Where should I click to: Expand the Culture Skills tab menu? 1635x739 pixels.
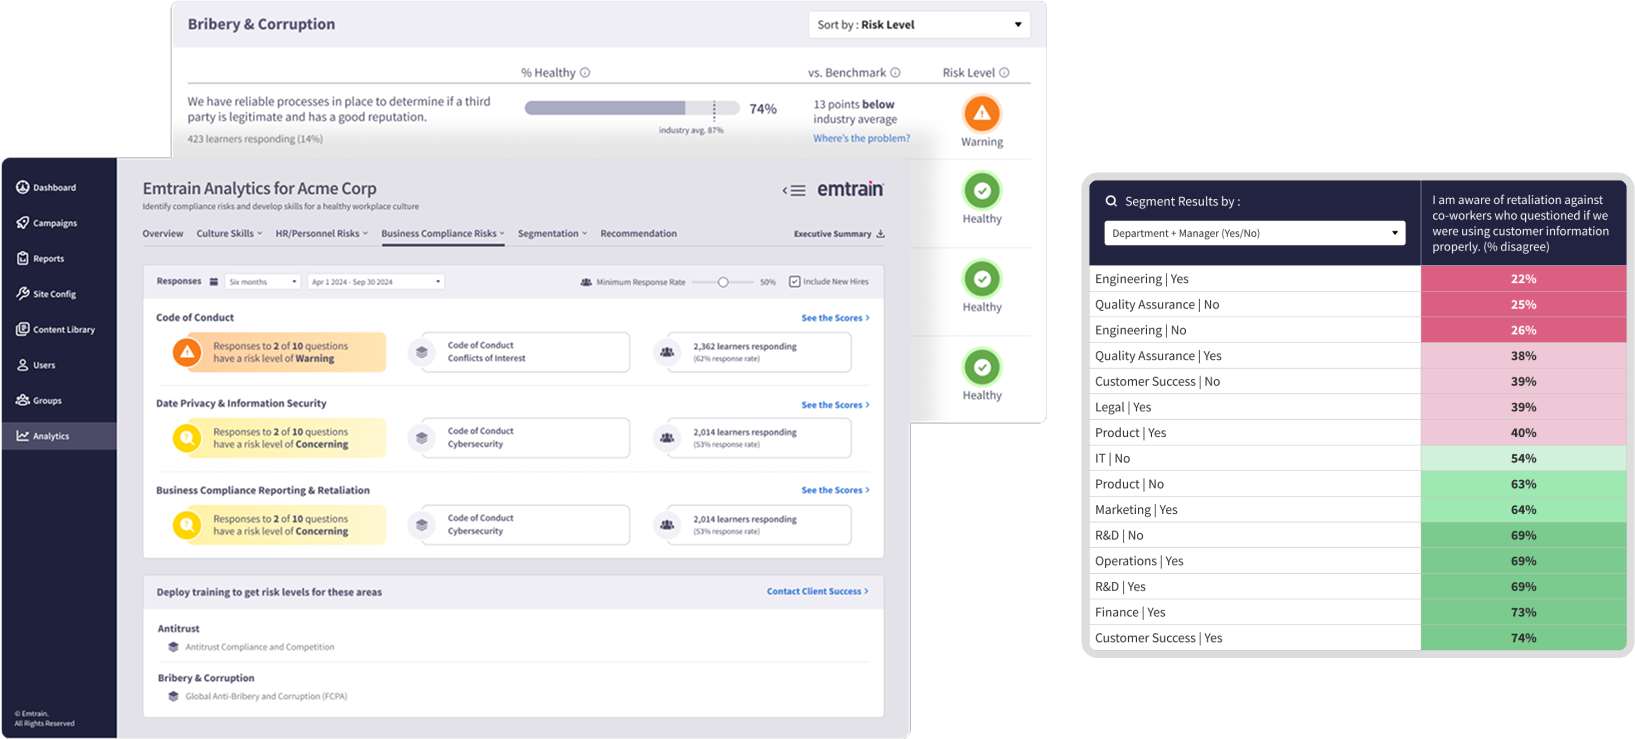click(229, 234)
